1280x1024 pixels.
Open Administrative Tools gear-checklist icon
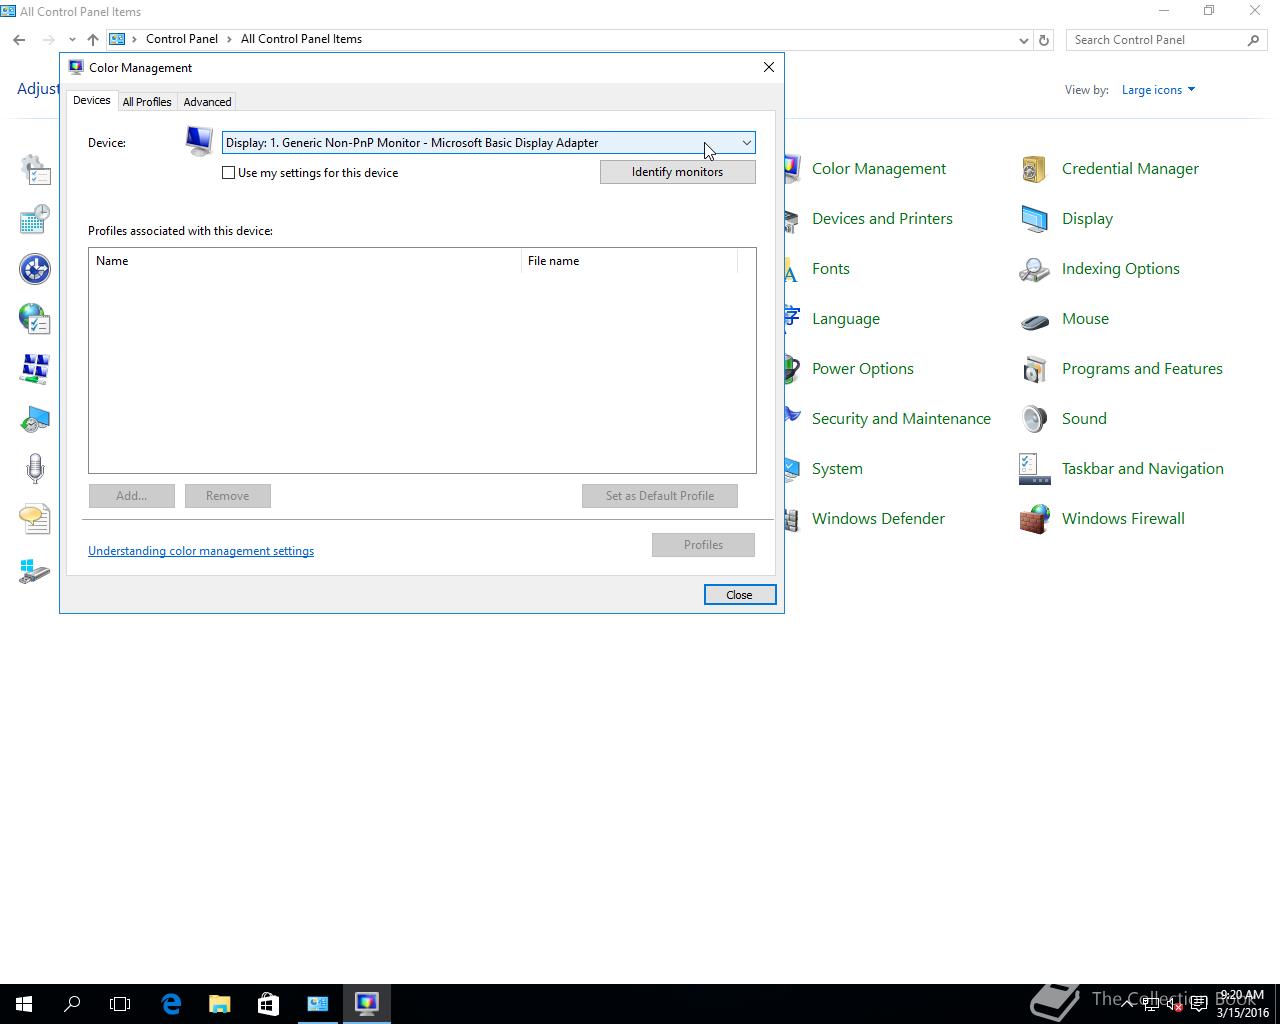coord(35,169)
